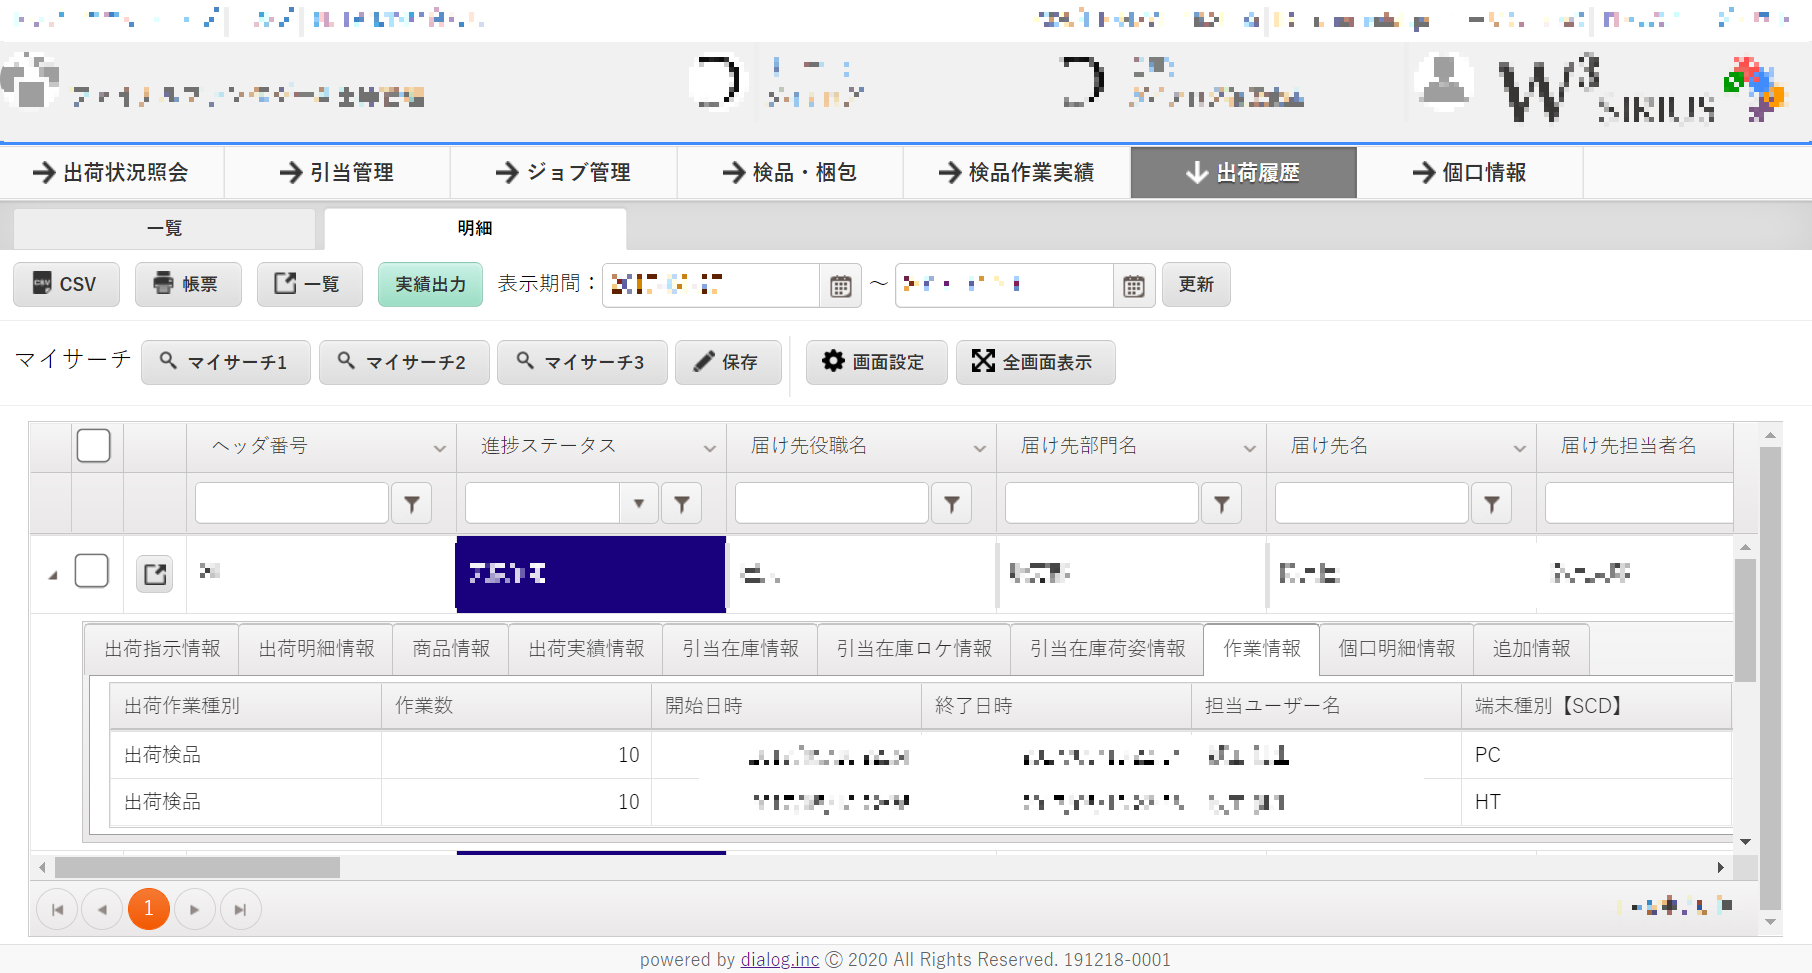This screenshot has width=1812, height=973.
Task: Click the 届け先部門名 filter funnel icon
Action: click(x=1221, y=504)
